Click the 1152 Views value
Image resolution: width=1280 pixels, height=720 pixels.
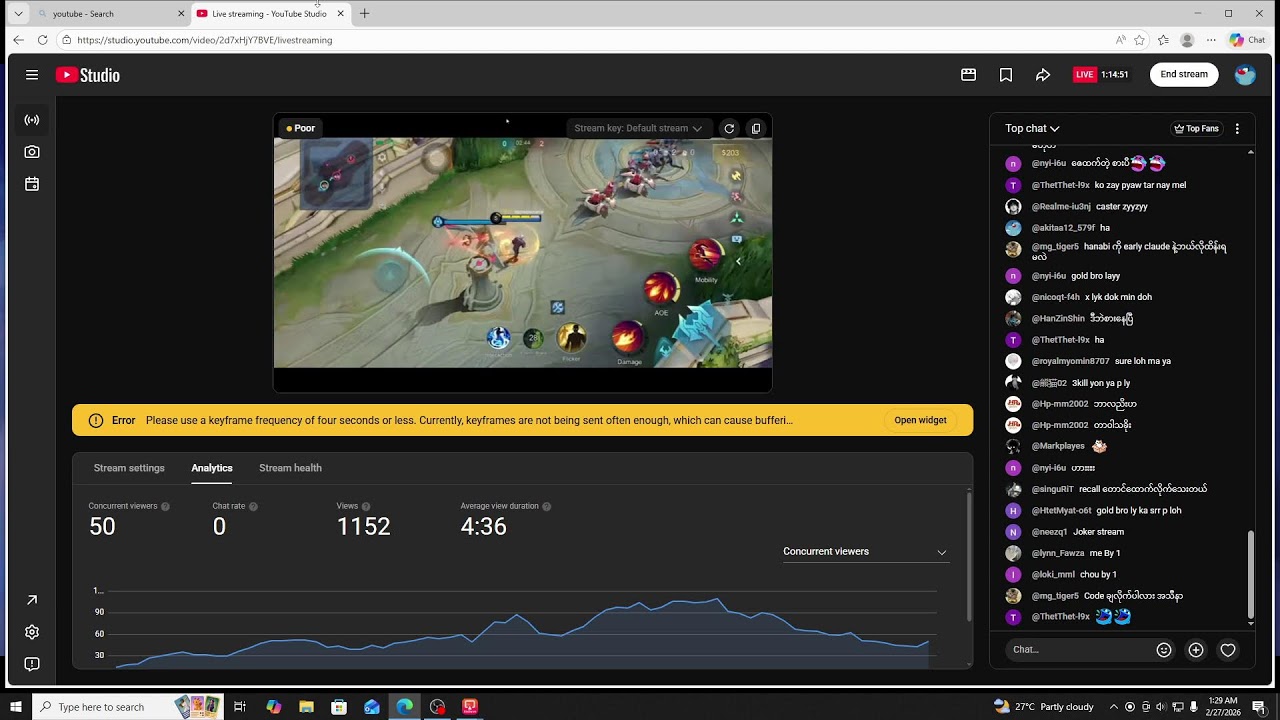(363, 527)
